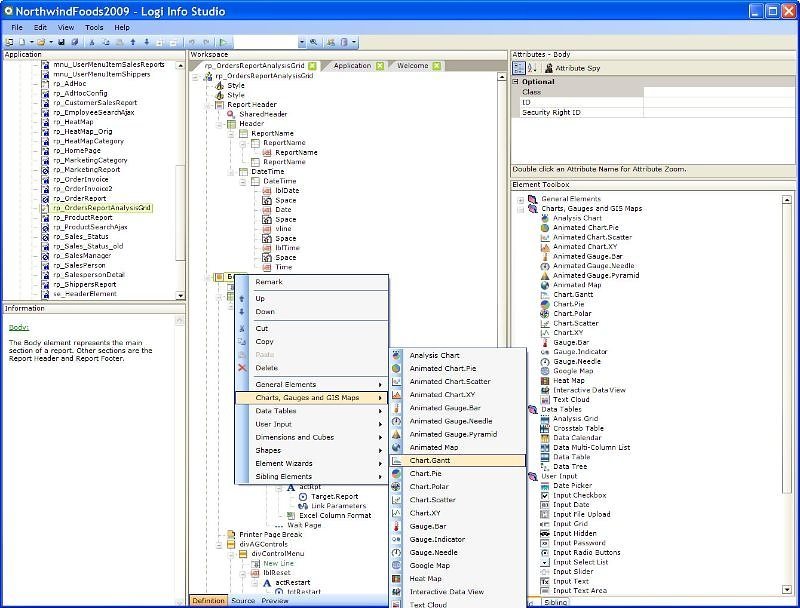Select Animated Map in the Element Toolbox
The width and height of the screenshot is (800, 608).
click(x=578, y=284)
